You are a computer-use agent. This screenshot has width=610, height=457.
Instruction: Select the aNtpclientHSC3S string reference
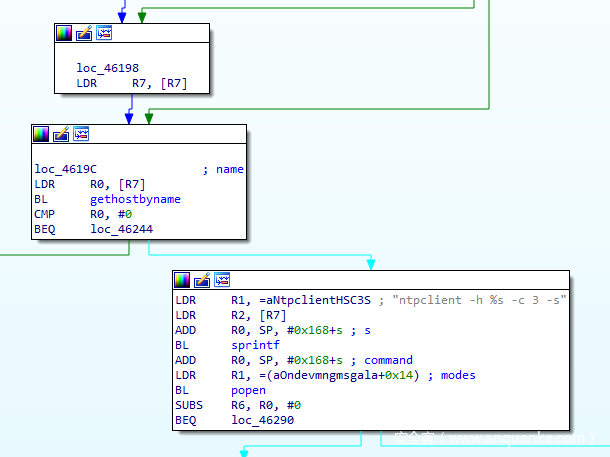coord(312,300)
